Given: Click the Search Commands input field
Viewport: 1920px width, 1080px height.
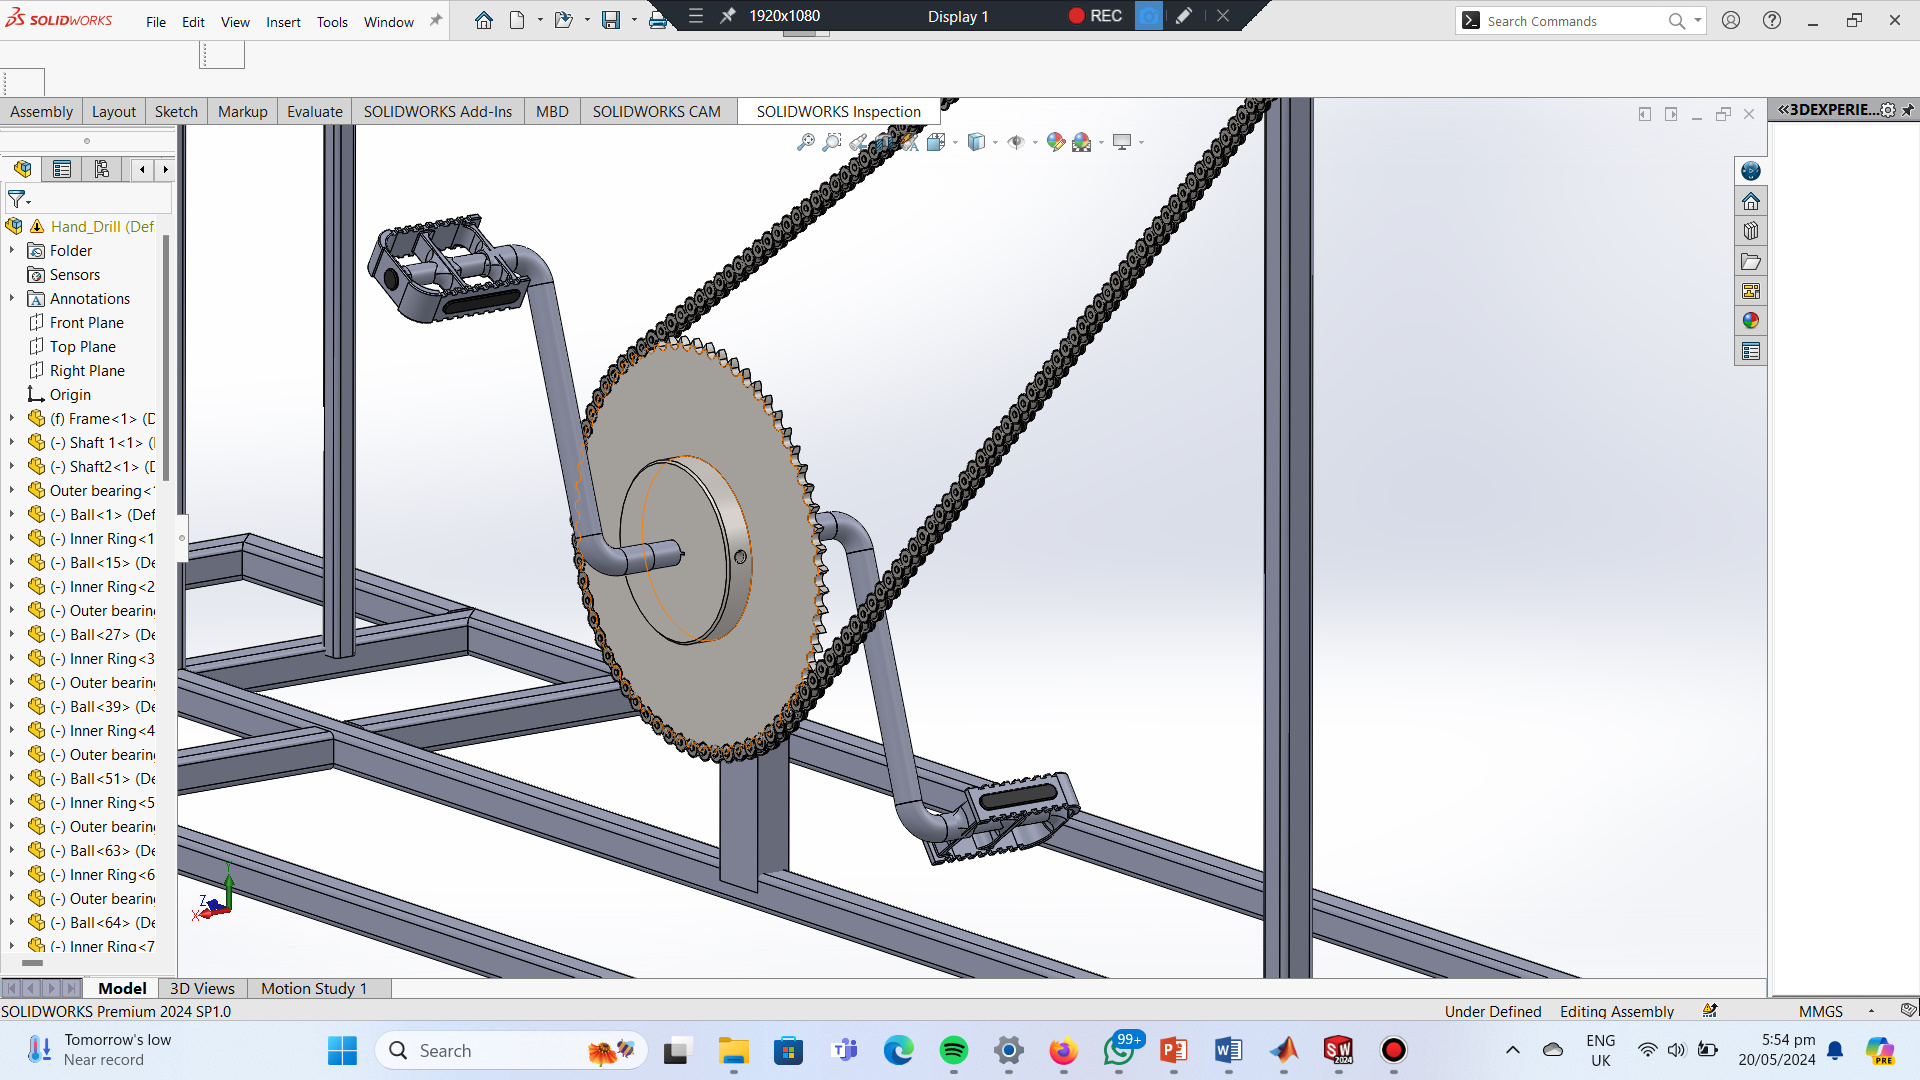Looking at the screenshot, I should coord(1570,21).
